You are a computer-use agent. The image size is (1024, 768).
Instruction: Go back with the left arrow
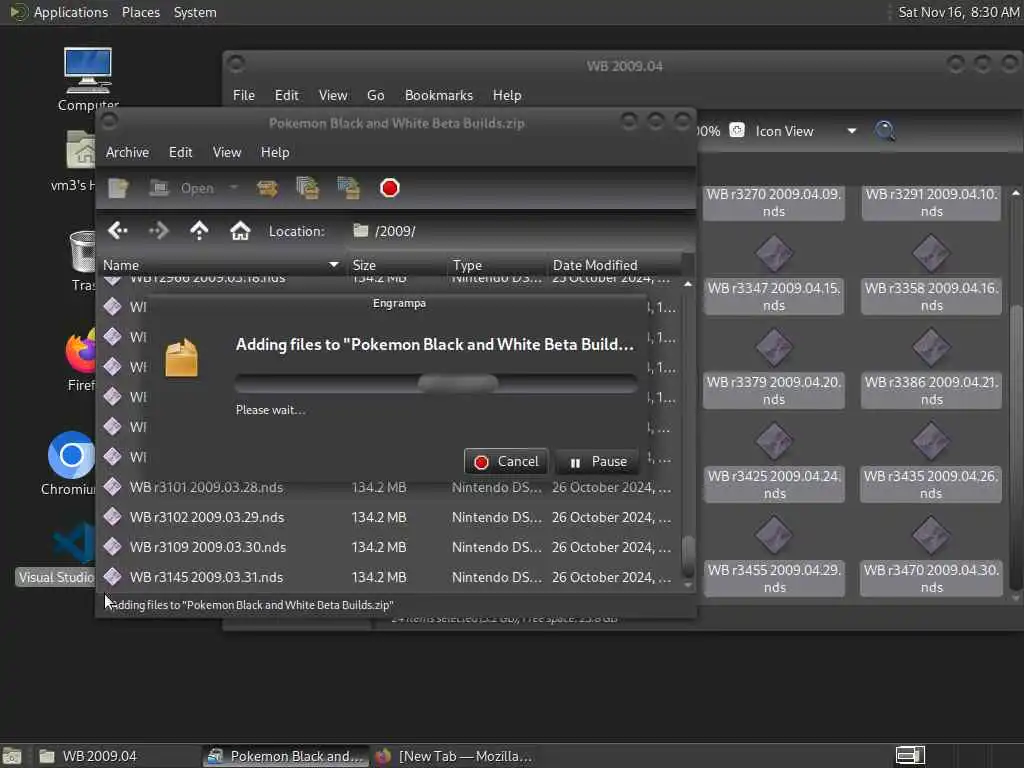(x=118, y=231)
